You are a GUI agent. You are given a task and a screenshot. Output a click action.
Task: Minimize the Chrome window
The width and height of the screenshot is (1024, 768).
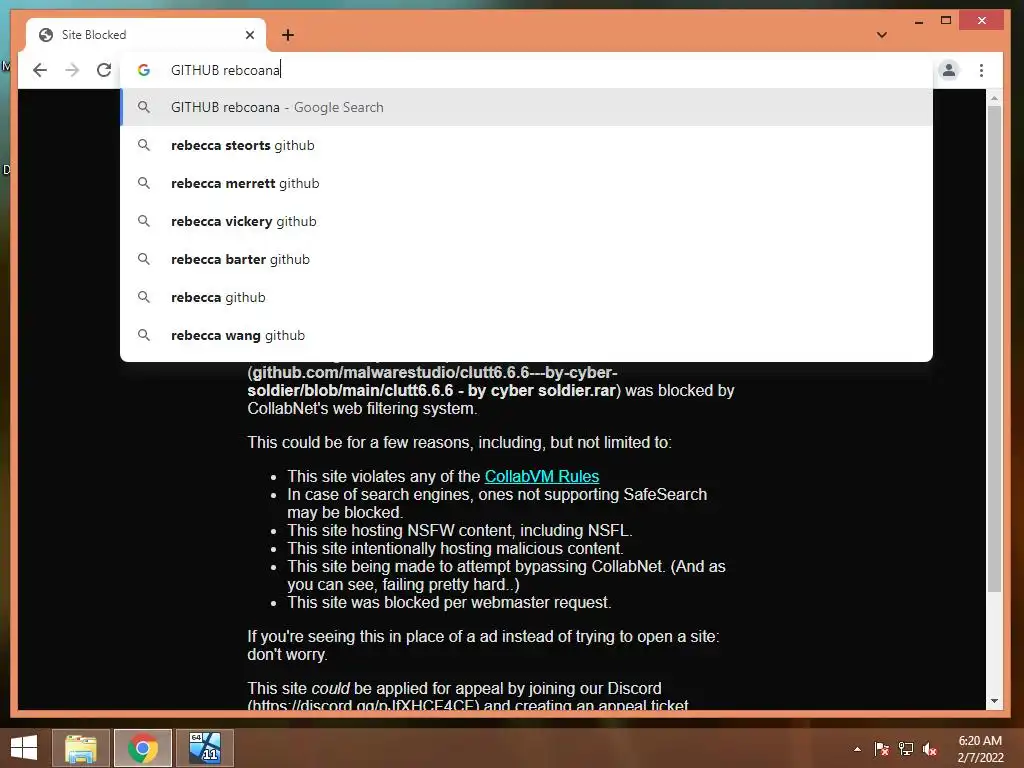(x=919, y=21)
